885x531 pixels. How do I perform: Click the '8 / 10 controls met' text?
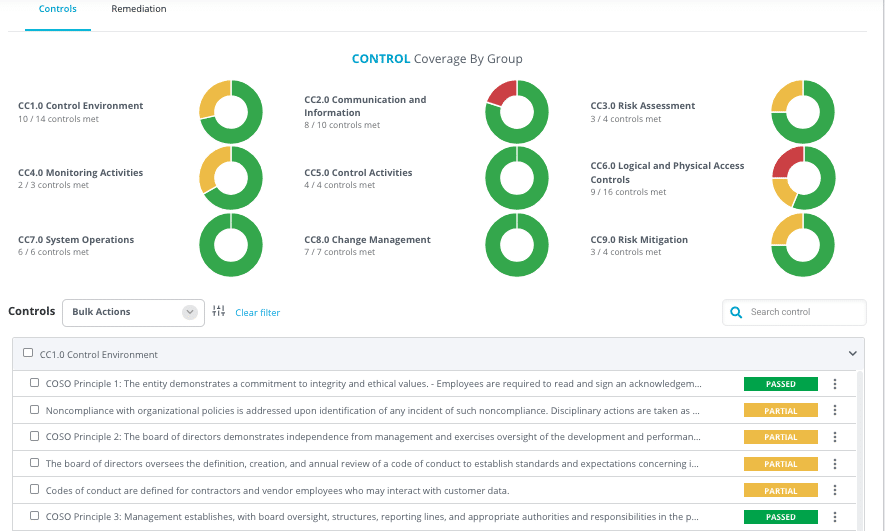coord(342,125)
